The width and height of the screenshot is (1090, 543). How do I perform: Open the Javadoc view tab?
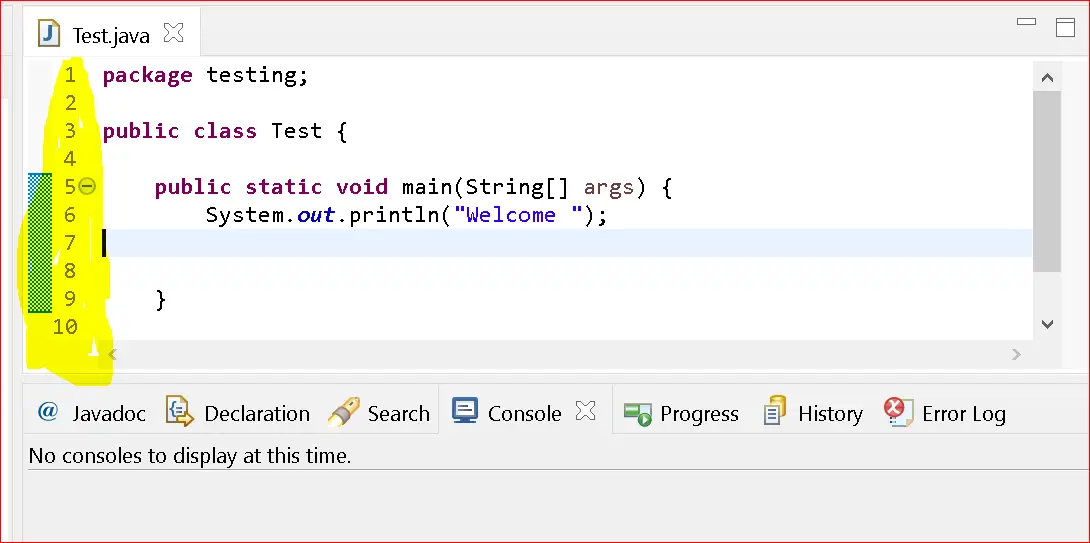tap(91, 413)
